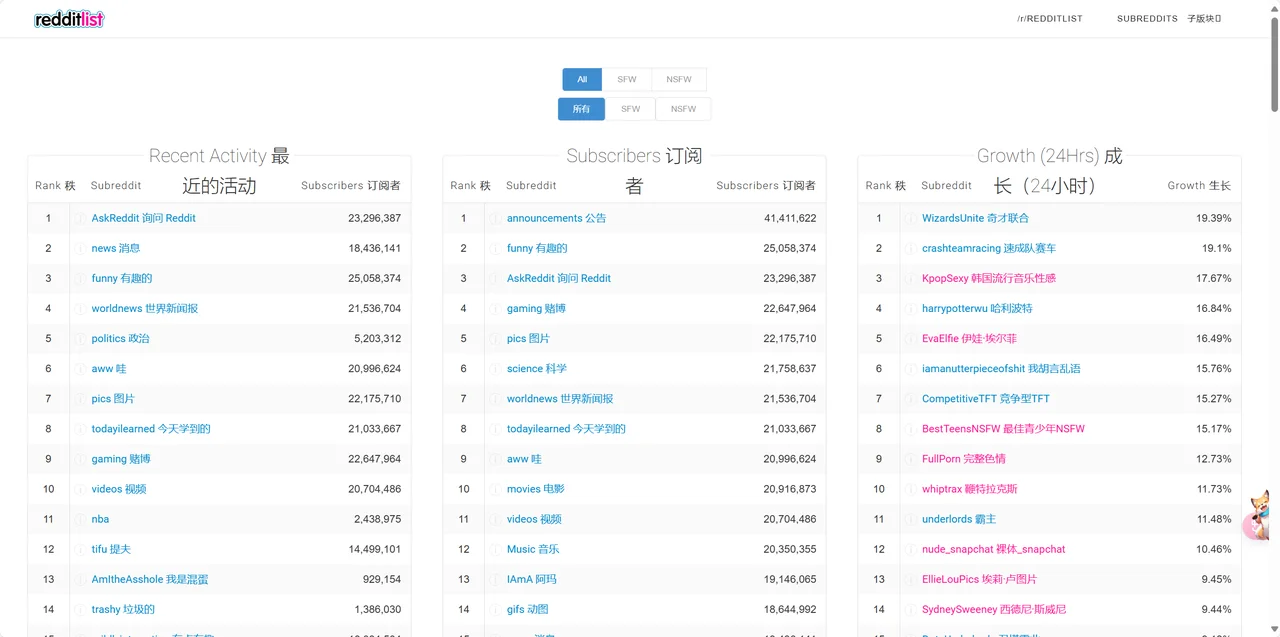Open info icon beside whiptrax
This screenshot has height=637, width=1280.
(910, 489)
